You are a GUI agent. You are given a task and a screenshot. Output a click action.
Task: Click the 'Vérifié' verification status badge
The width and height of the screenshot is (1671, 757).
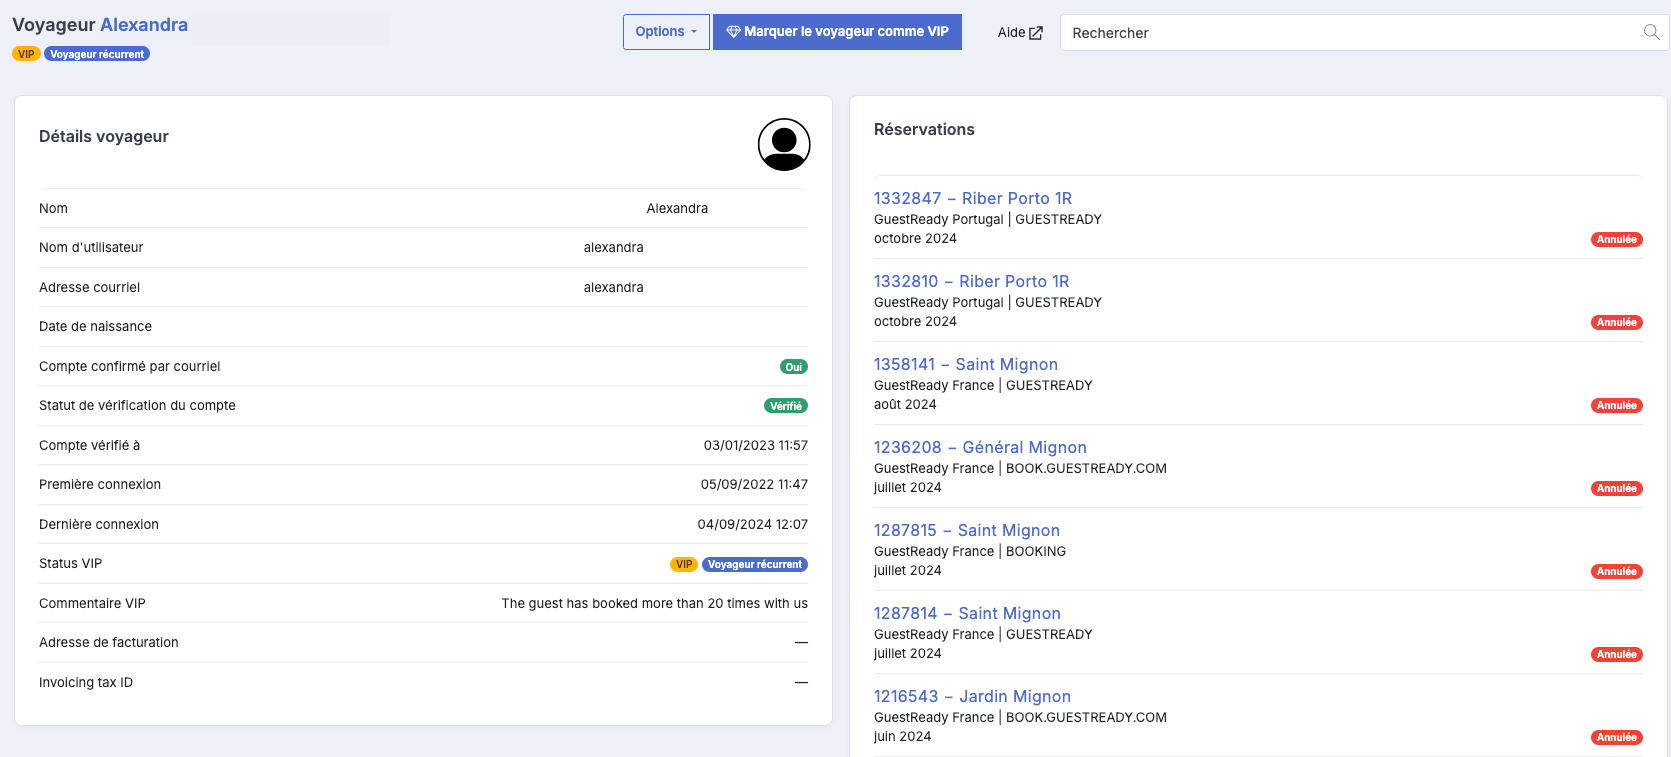click(786, 406)
